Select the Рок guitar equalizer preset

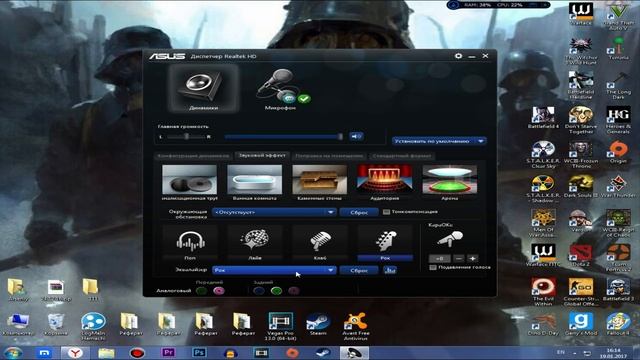click(385, 241)
